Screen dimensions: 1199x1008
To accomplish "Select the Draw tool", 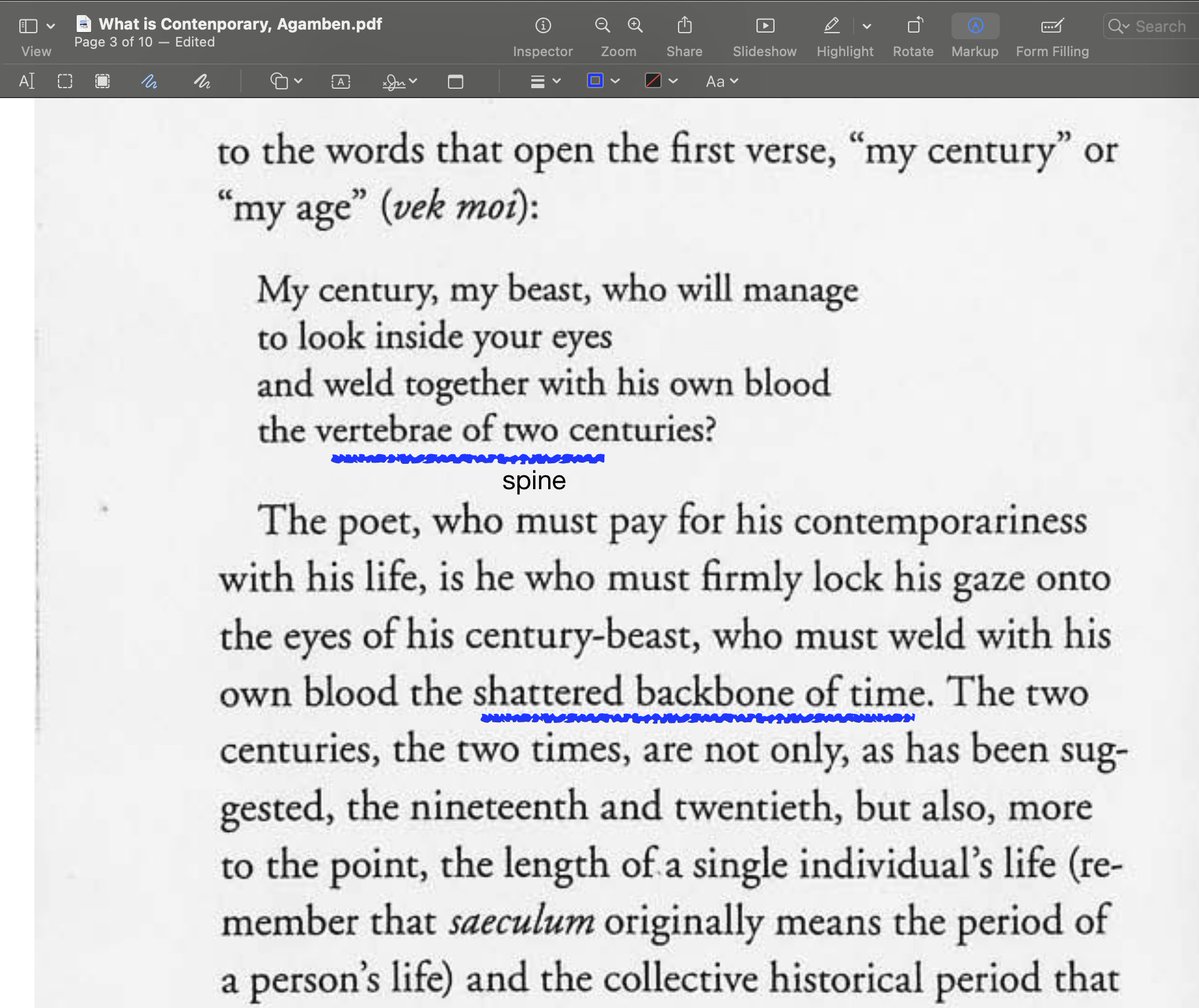I will pos(202,81).
